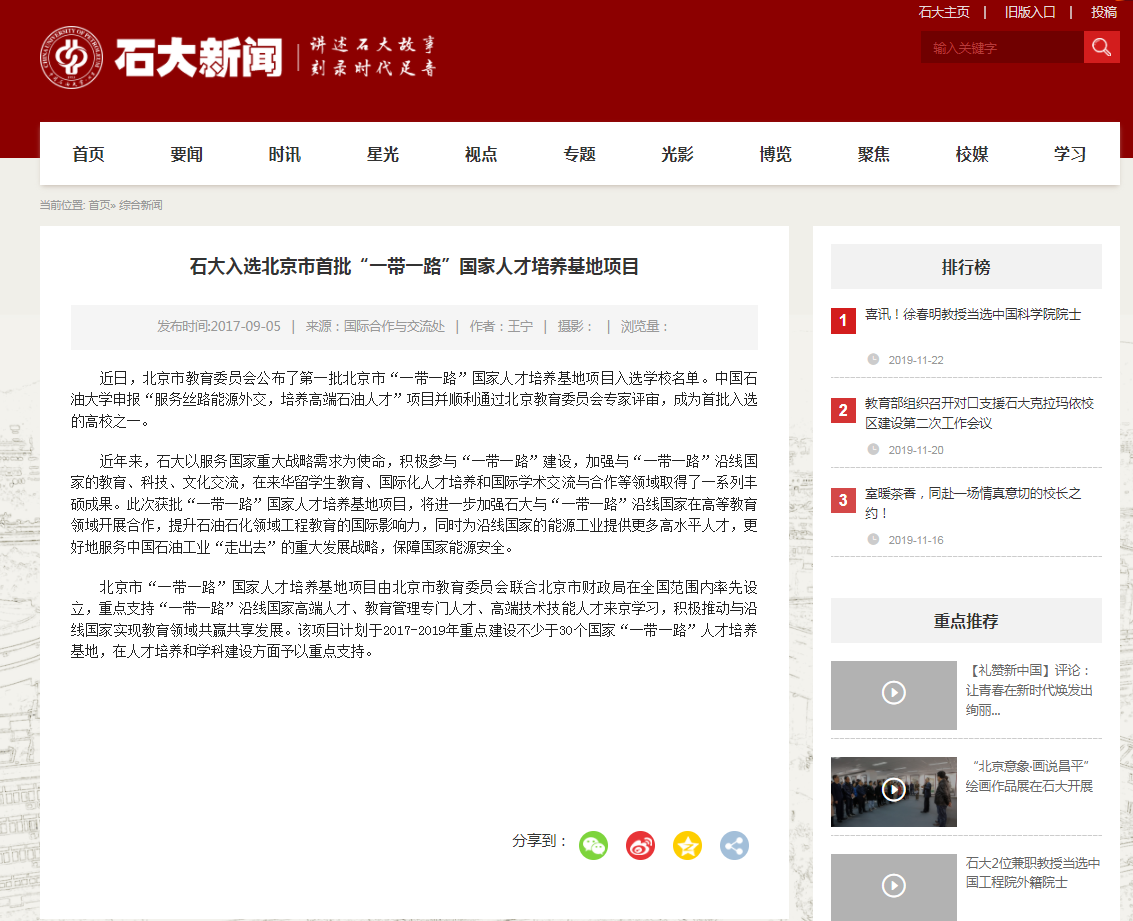Click the 首页 breadcrumb link
1133x921 pixels.
pyautogui.click(x=99, y=205)
